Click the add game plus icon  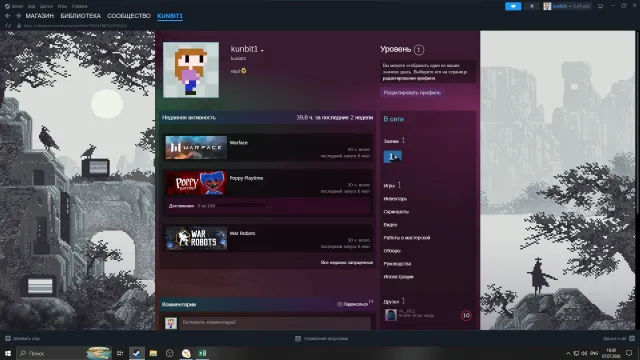(8, 338)
